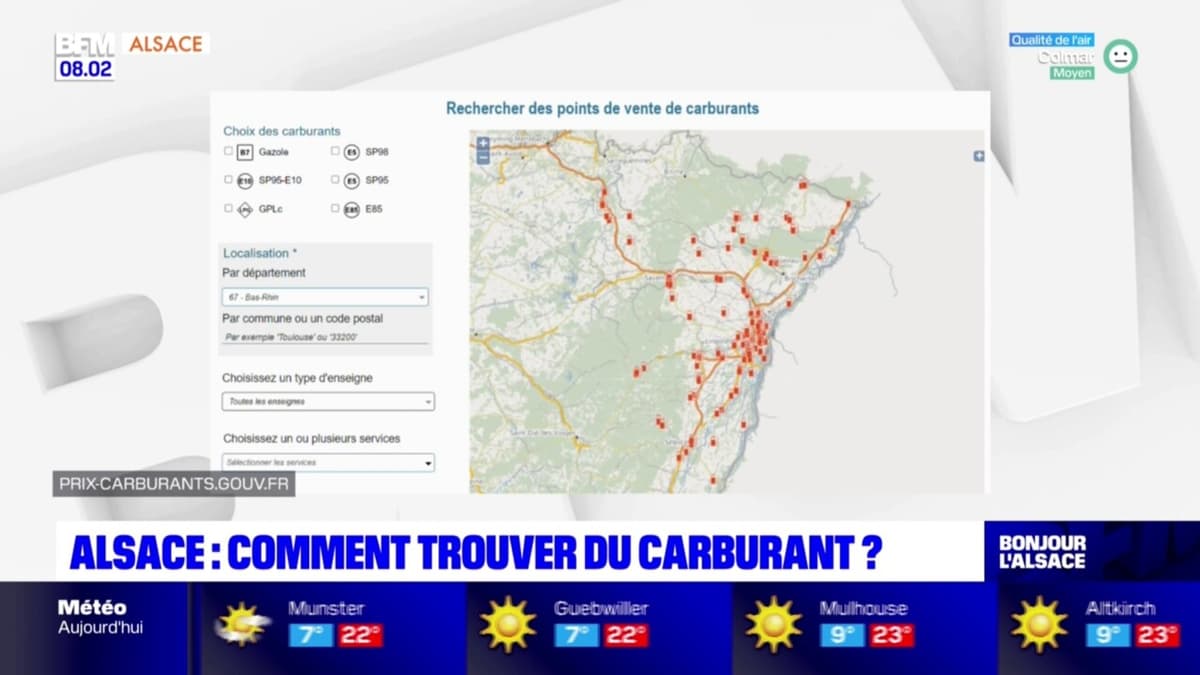Click the SP98 label
The image size is (1200, 675).
coord(377,152)
